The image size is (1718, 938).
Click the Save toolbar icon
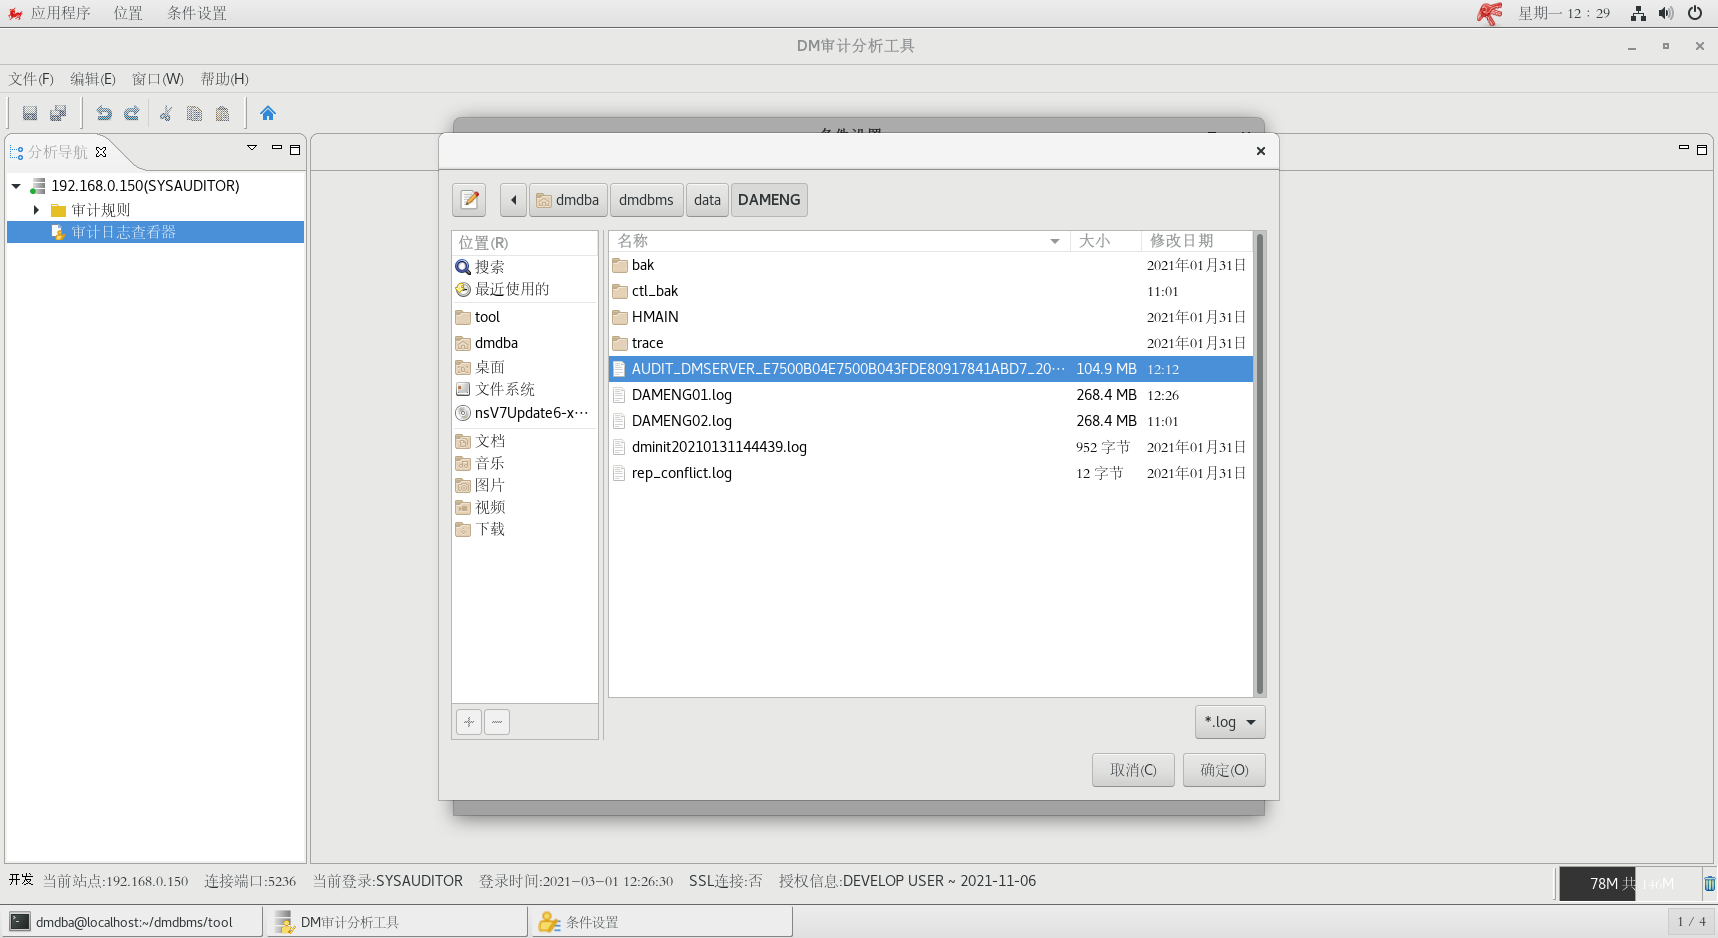pyautogui.click(x=30, y=113)
